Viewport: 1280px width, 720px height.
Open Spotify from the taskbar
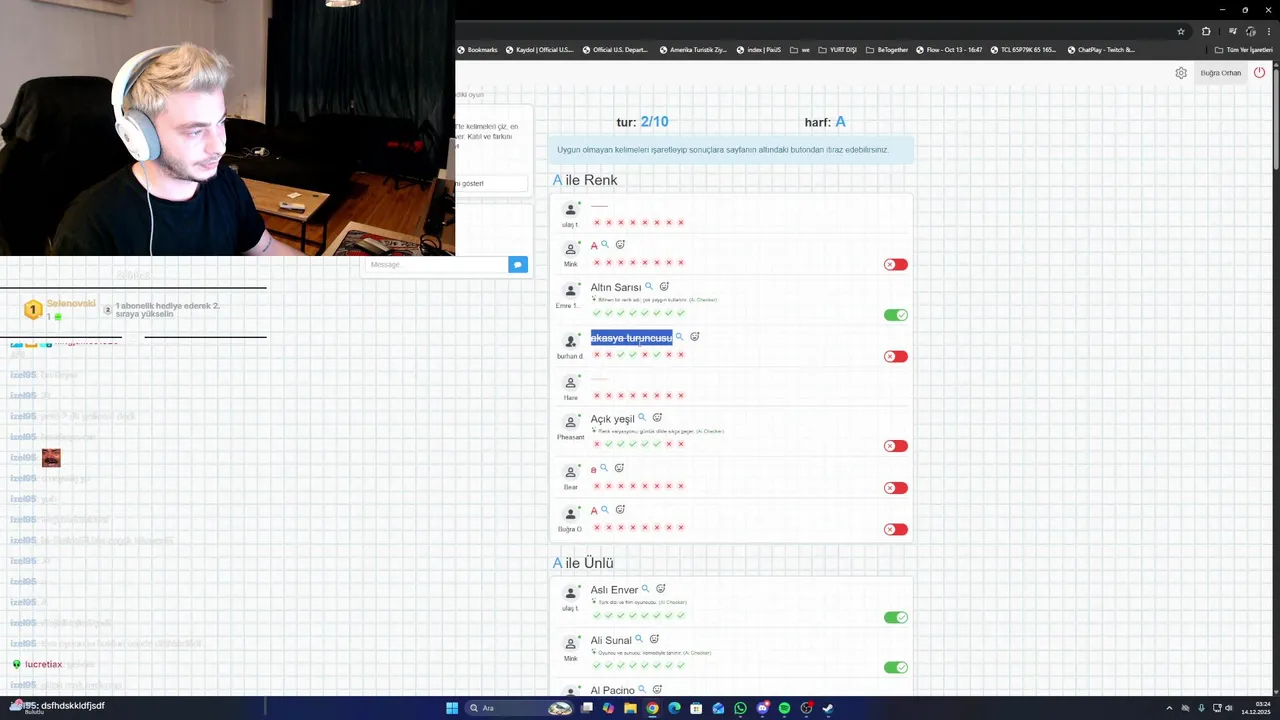point(784,708)
